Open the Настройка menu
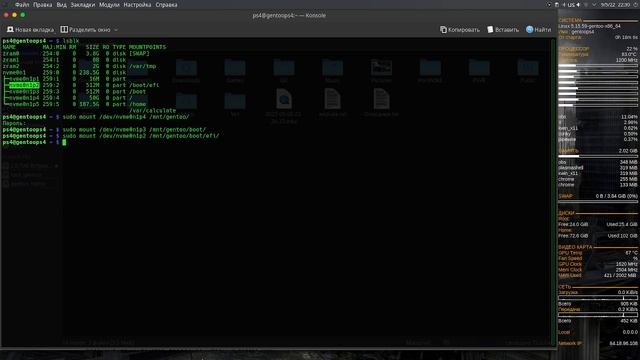This screenshot has width=640, height=360. [x=137, y=5]
